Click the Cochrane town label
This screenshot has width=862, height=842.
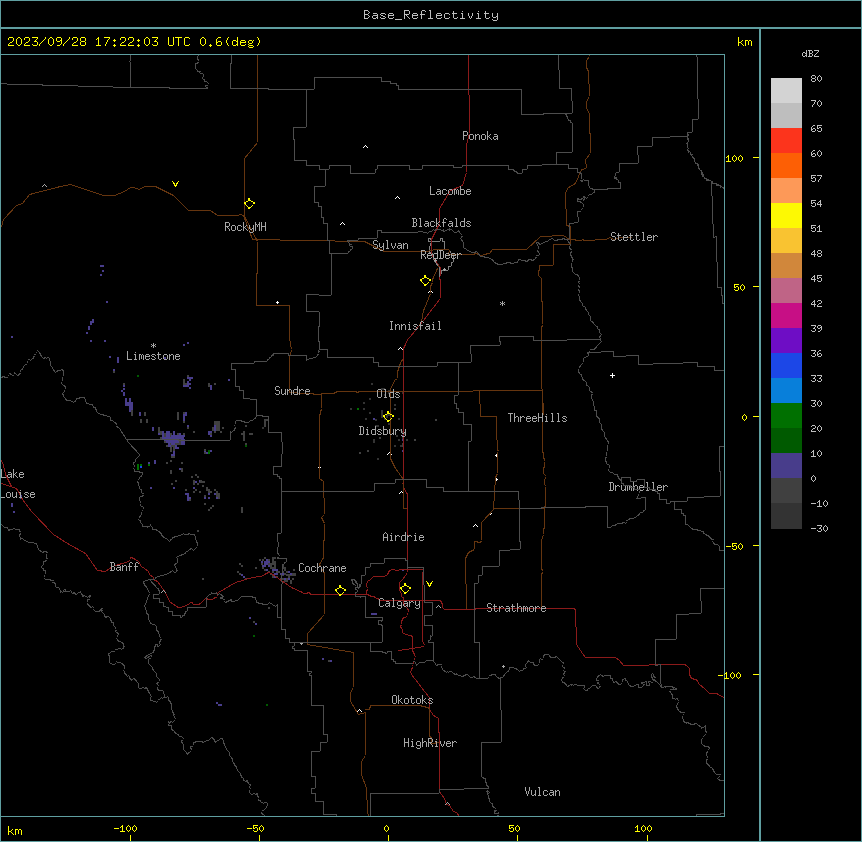[x=322, y=568]
